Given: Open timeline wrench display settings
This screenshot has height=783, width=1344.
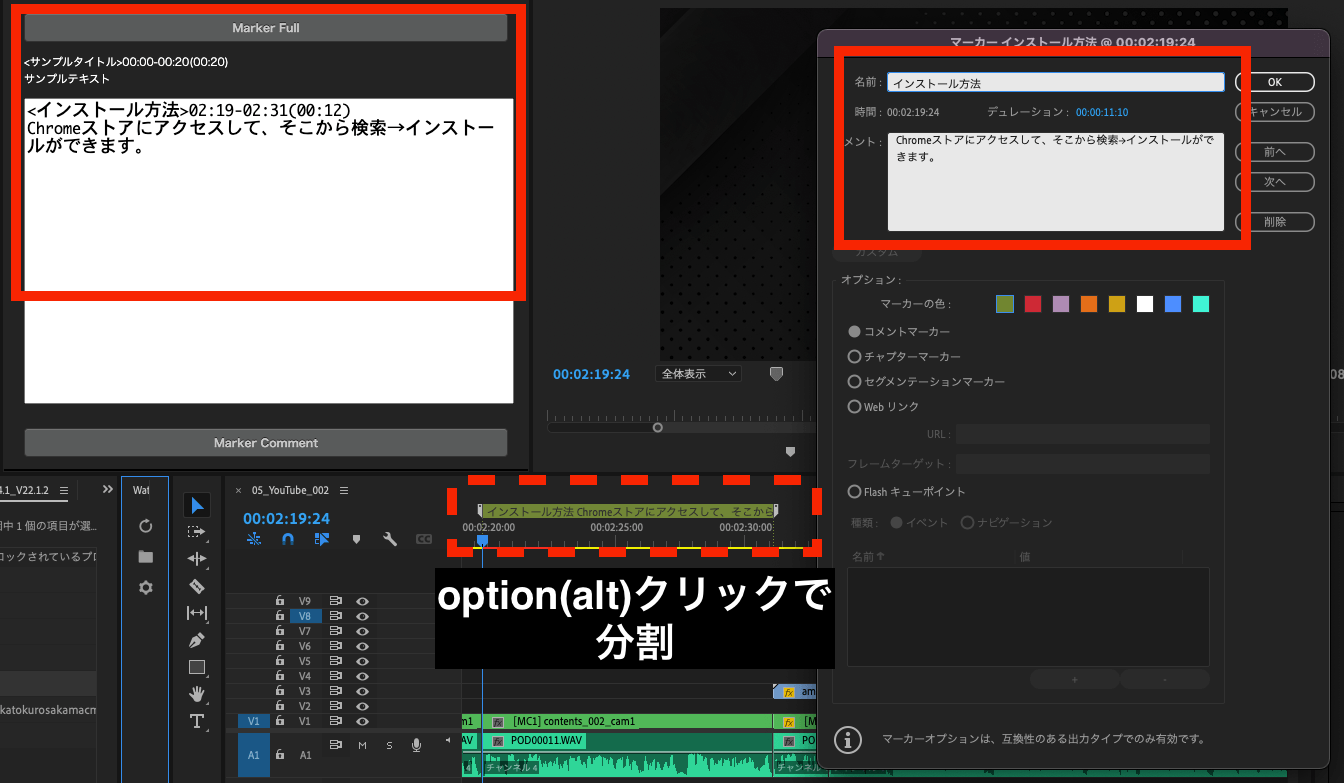Looking at the screenshot, I should (391, 539).
